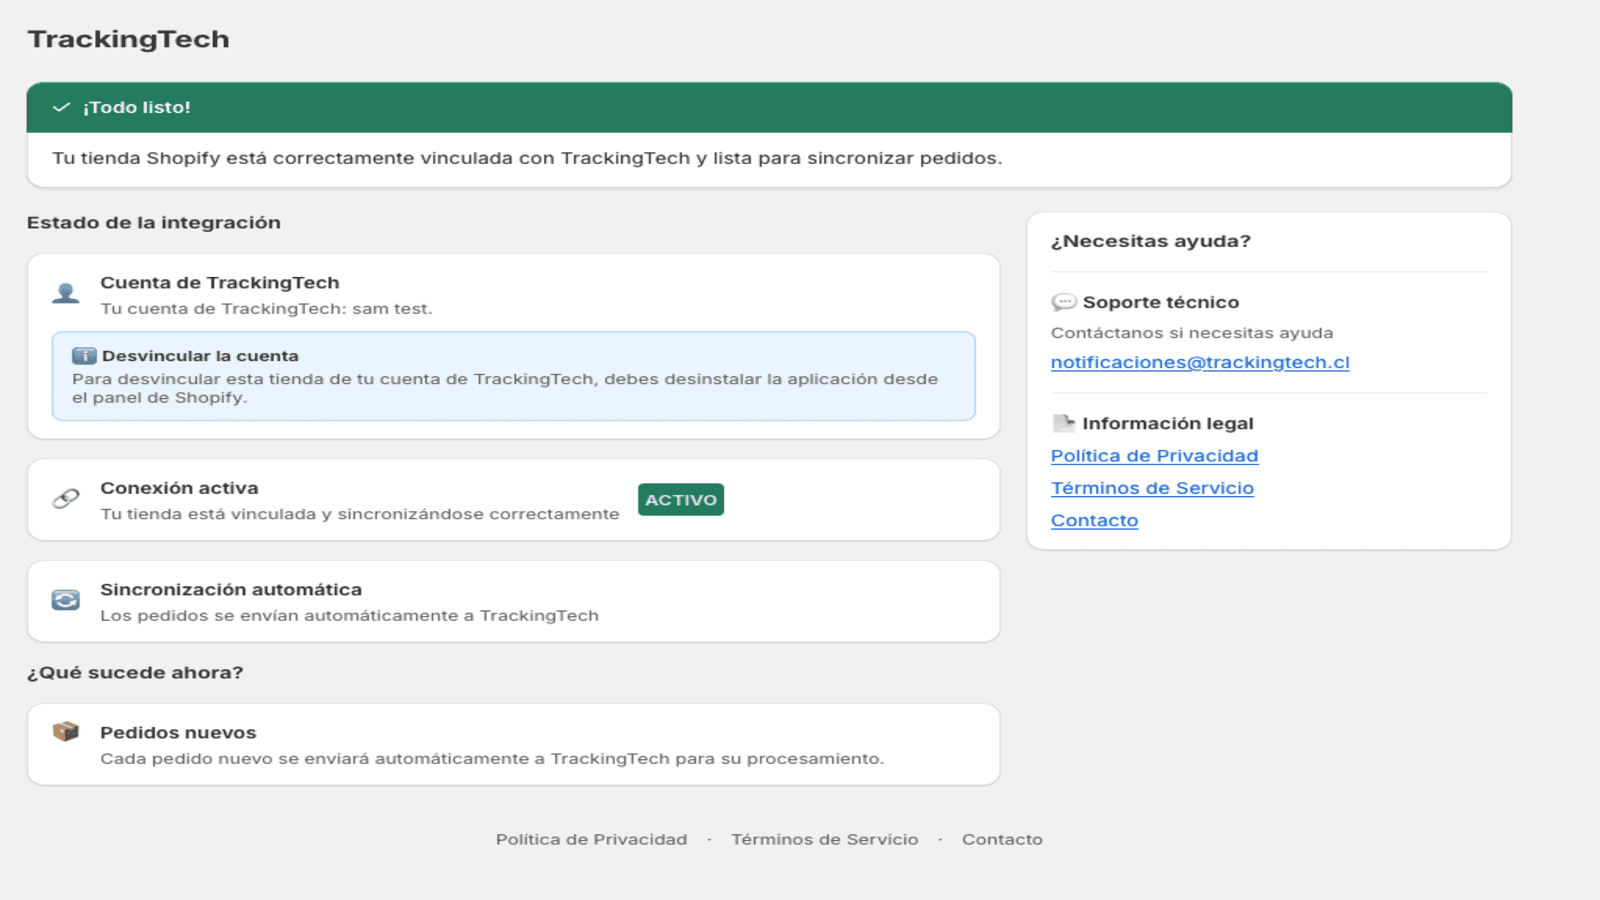This screenshot has width=1600, height=900.
Task: Open the Contacto link in help panel
Action: [1094, 520]
